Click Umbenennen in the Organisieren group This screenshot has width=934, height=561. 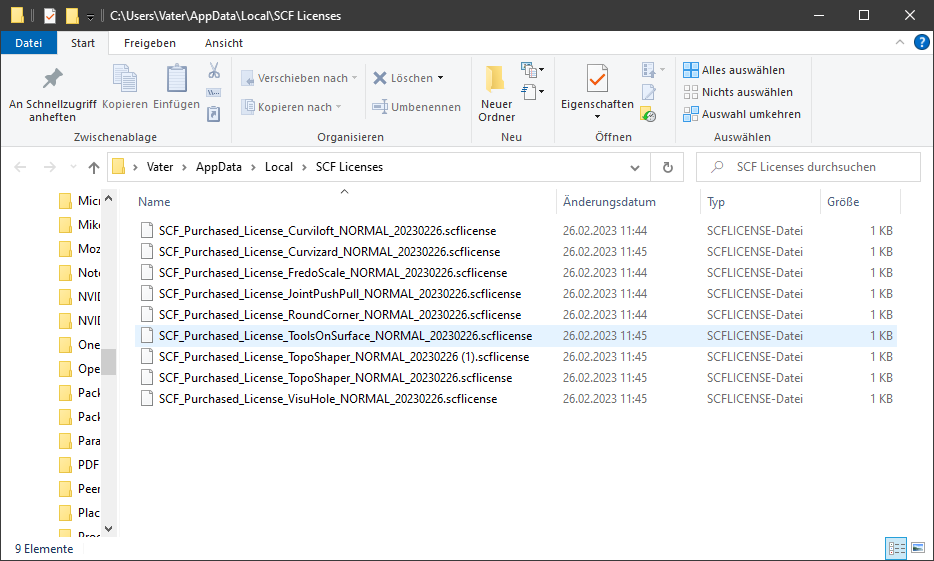417,107
